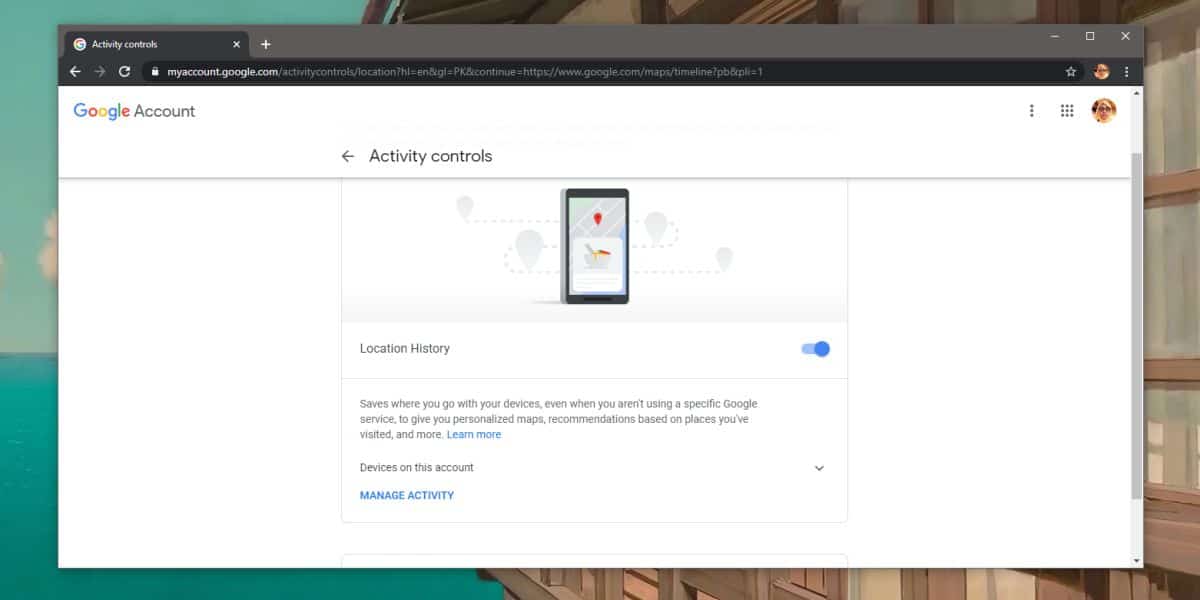Open a new tab with plus button
The image size is (1200, 600).
point(265,44)
